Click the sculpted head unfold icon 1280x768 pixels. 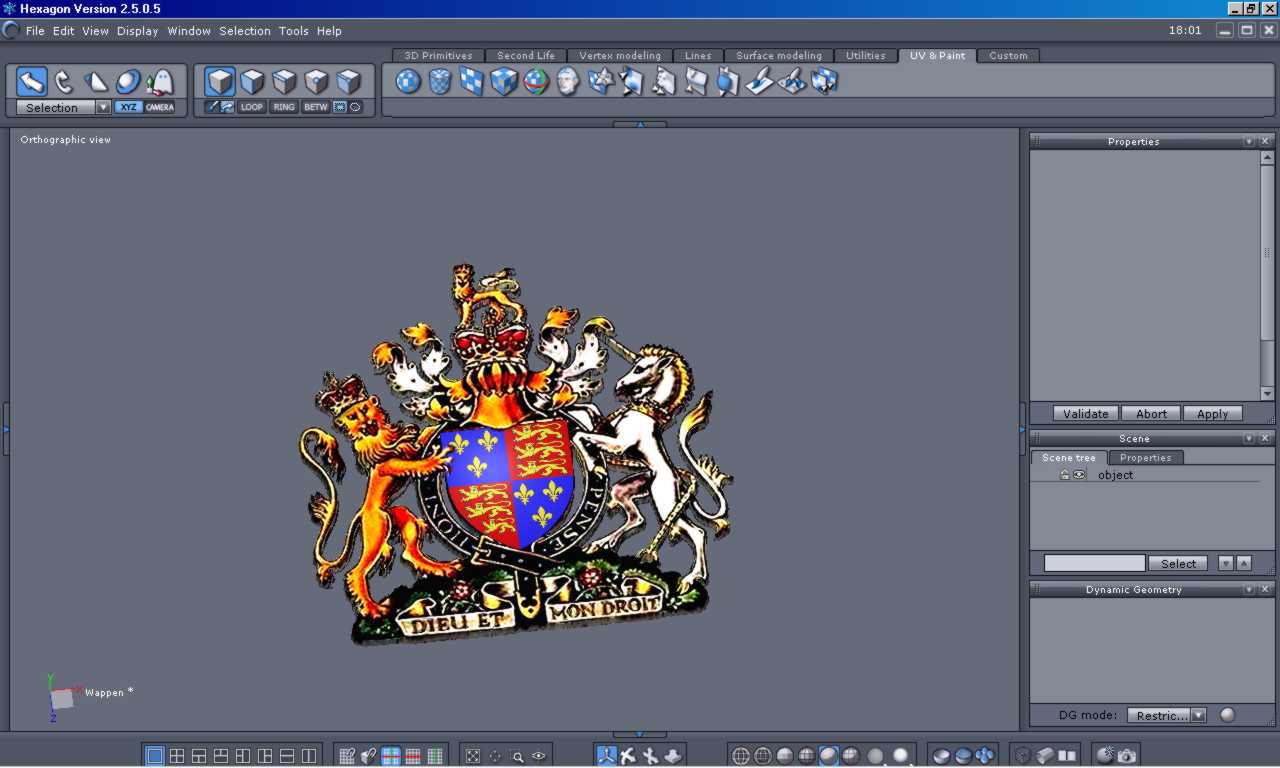click(568, 81)
